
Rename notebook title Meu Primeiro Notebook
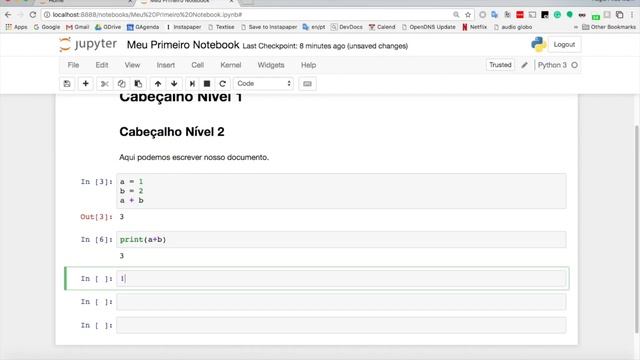(x=183, y=45)
